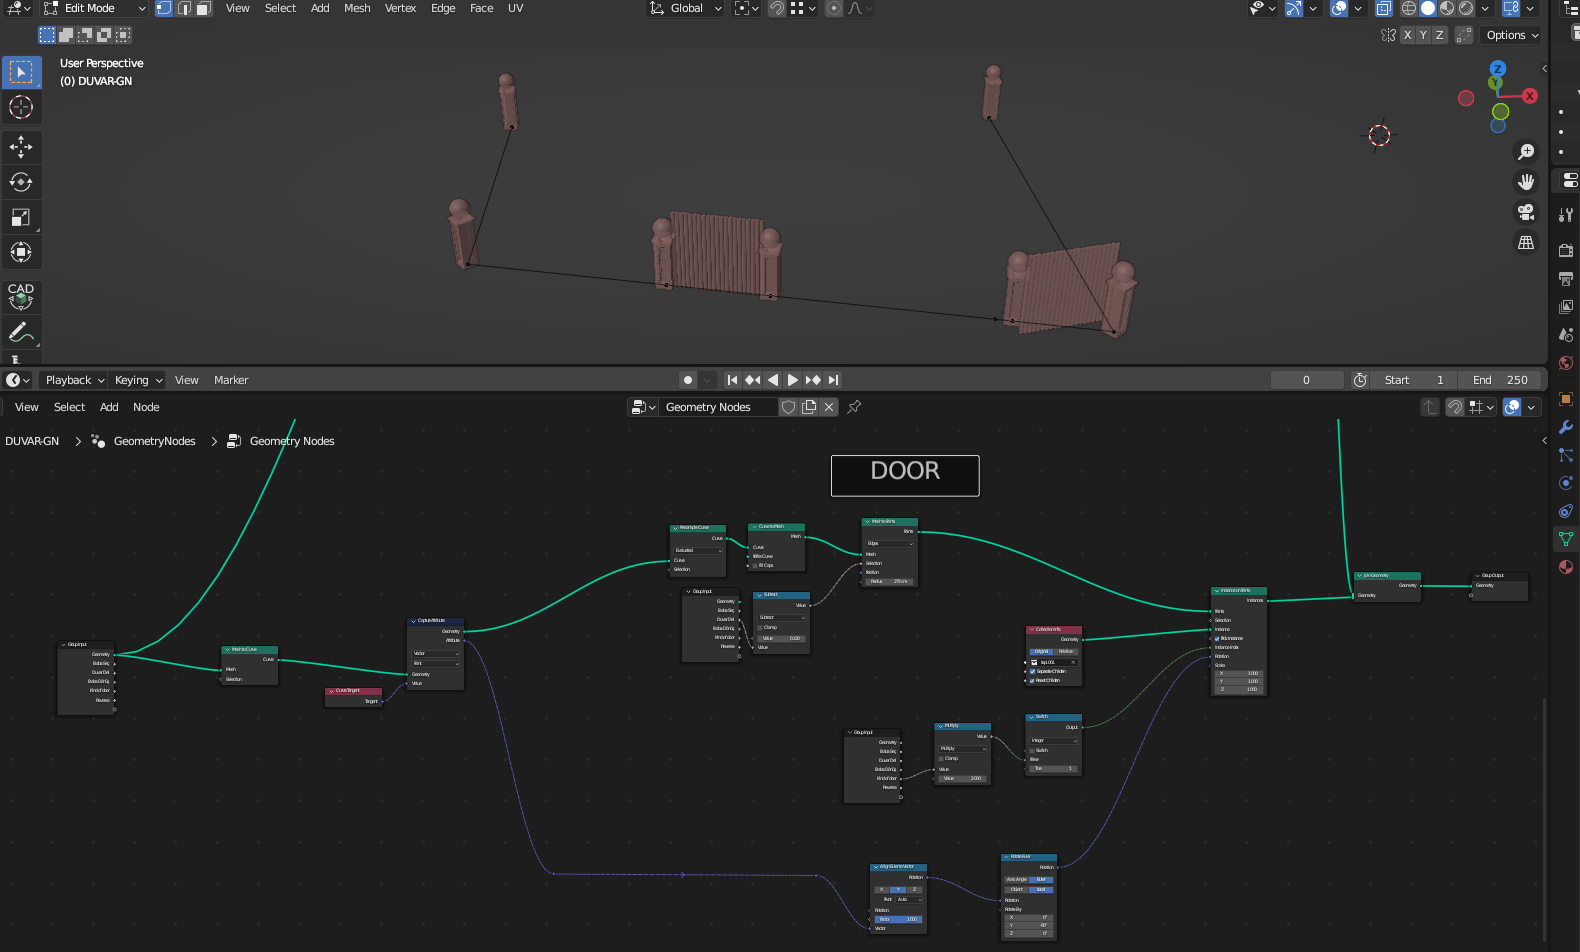Open the pivot point dropdown

point(746,8)
